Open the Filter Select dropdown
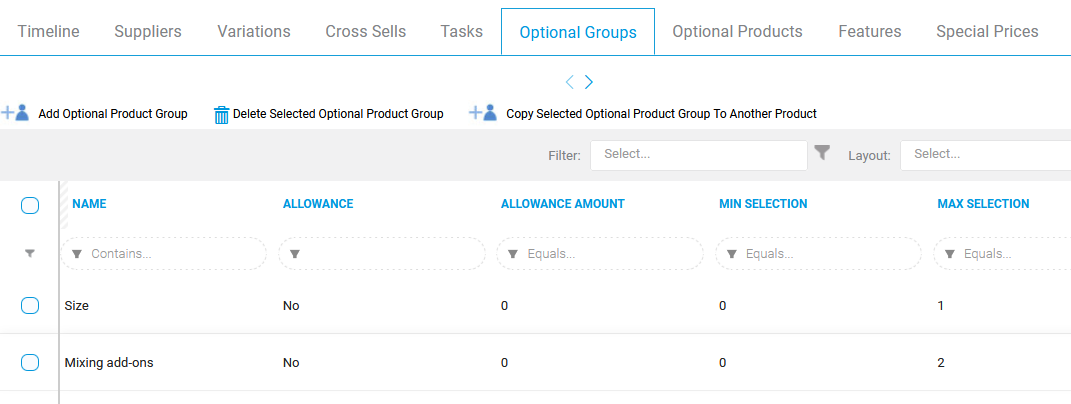 [x=699, y=154]
